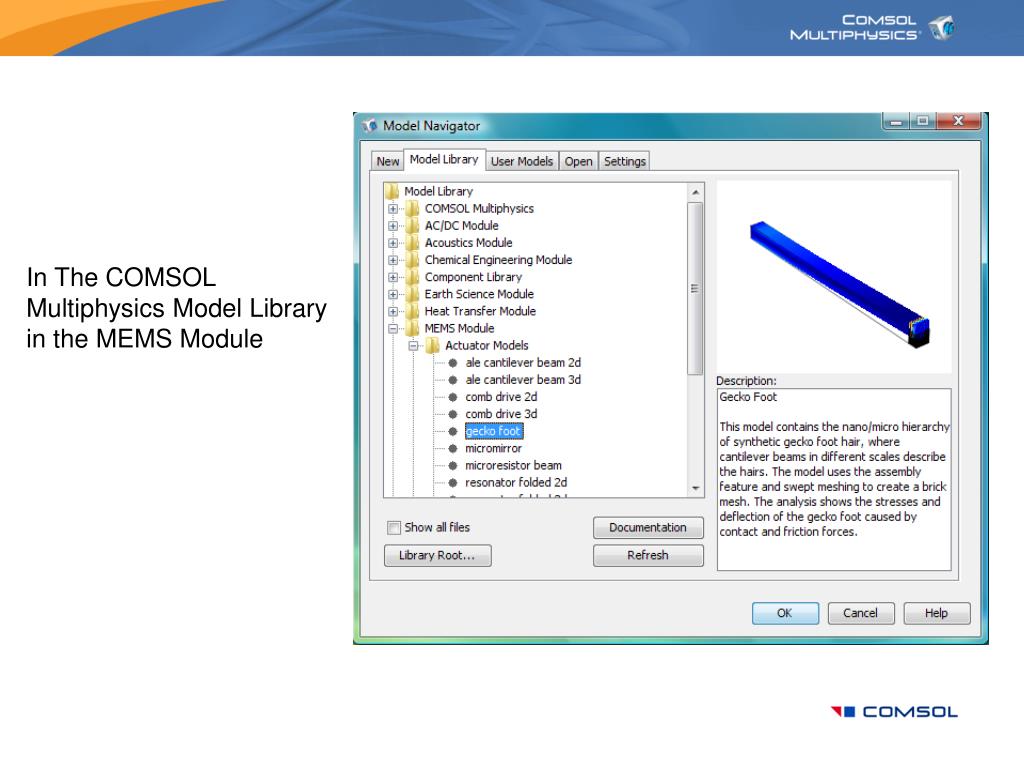Expand the AC/DC Module tree node

point(392,226)
